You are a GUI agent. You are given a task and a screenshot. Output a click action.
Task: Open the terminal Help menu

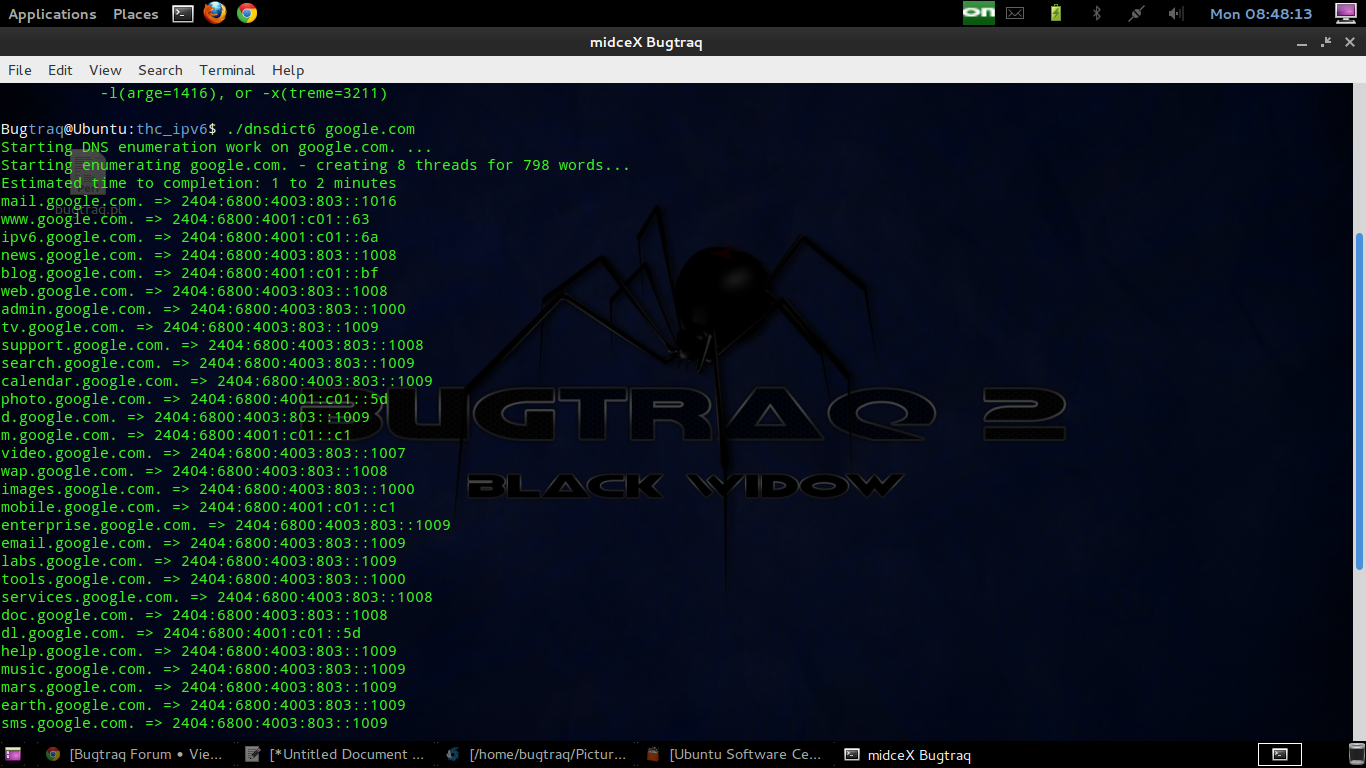pos(288,70)
